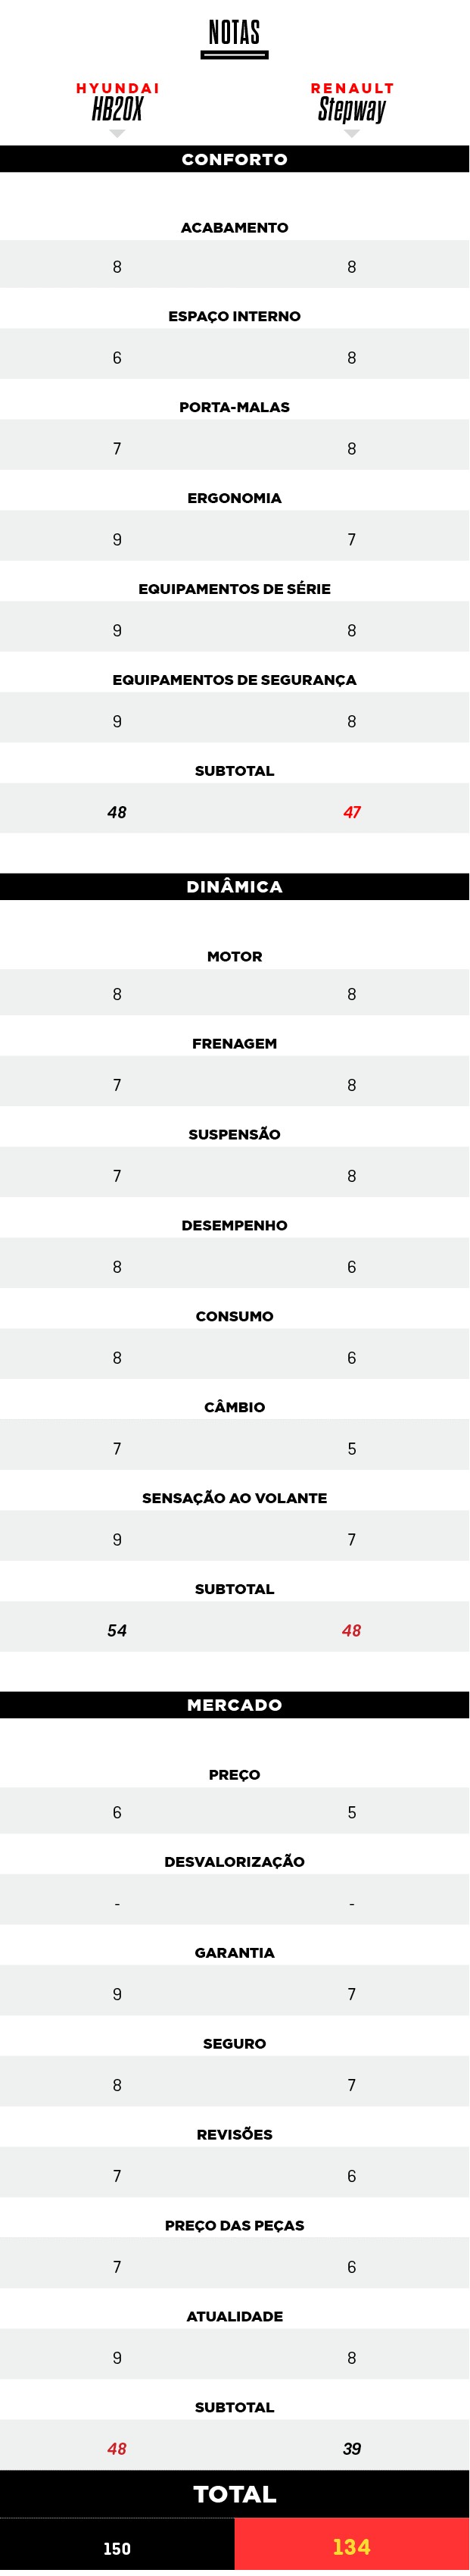Select the Hyundai HB20X column header

click(x=117, y=102)
